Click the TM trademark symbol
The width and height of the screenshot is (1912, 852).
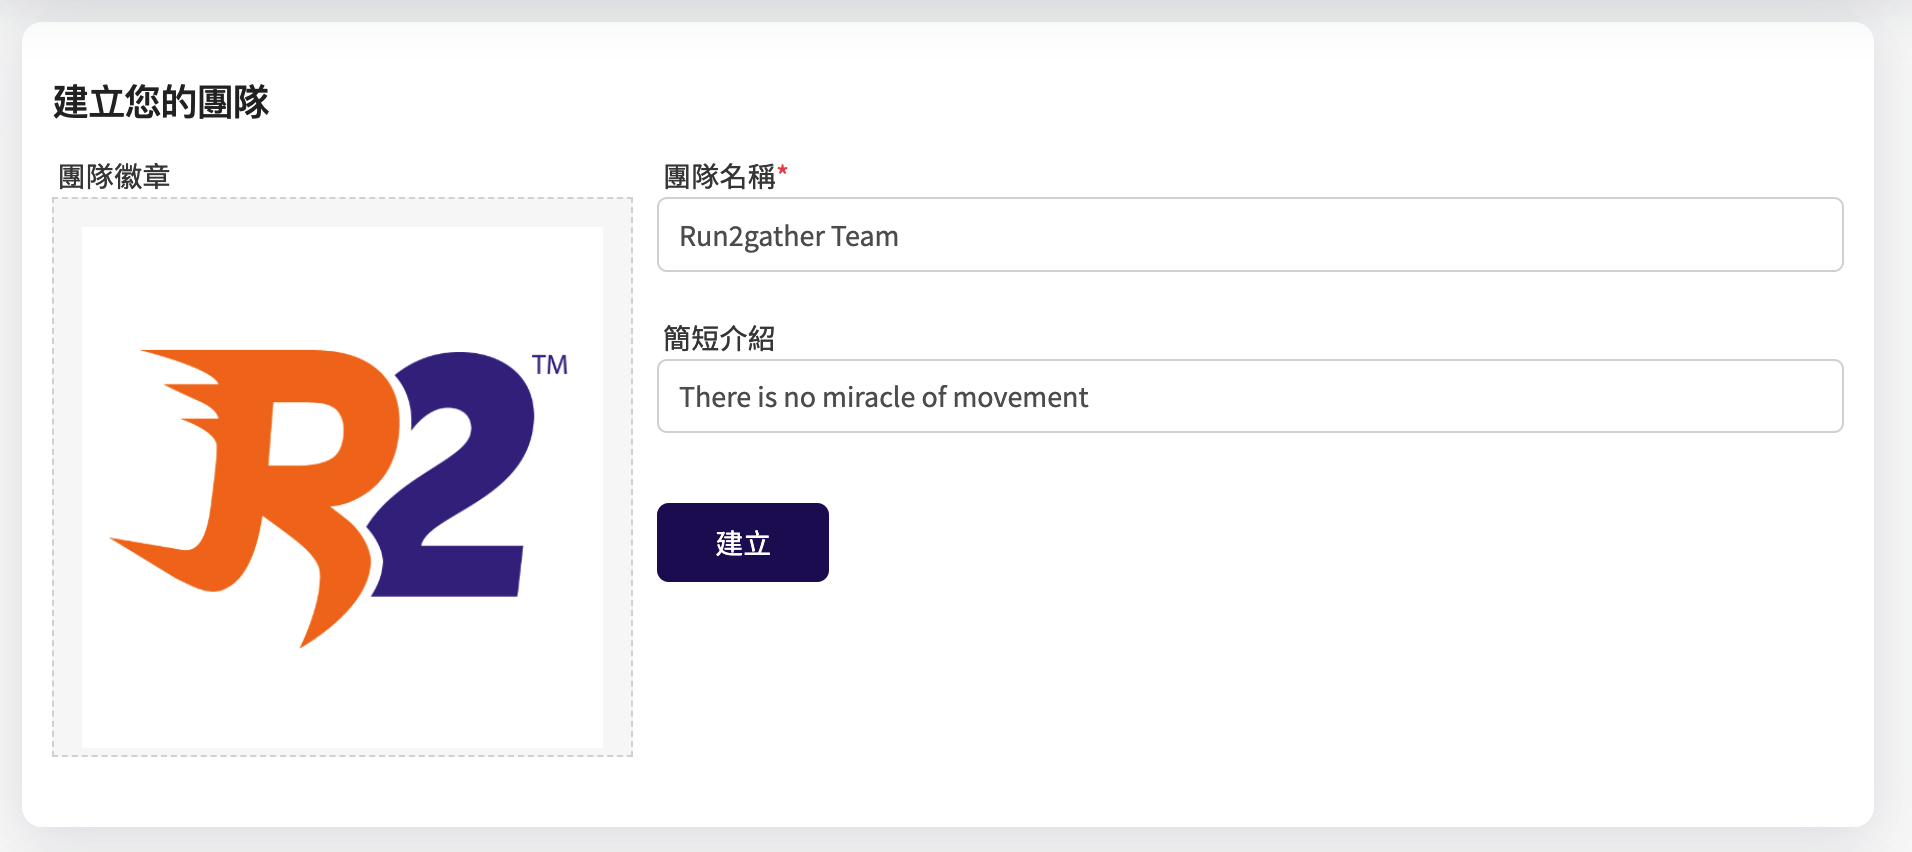[549, 365]
